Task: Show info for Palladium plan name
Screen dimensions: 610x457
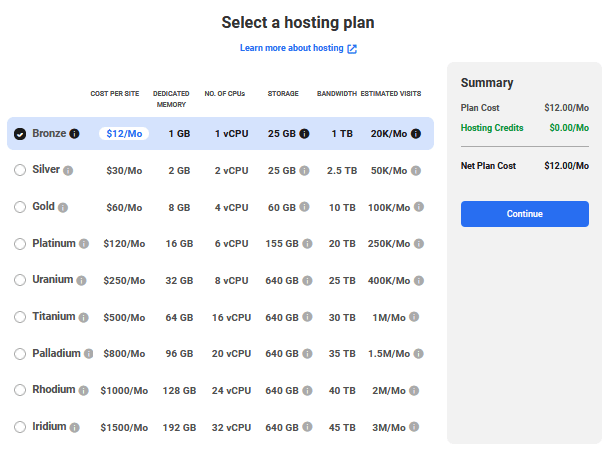Action: point(89,354)
